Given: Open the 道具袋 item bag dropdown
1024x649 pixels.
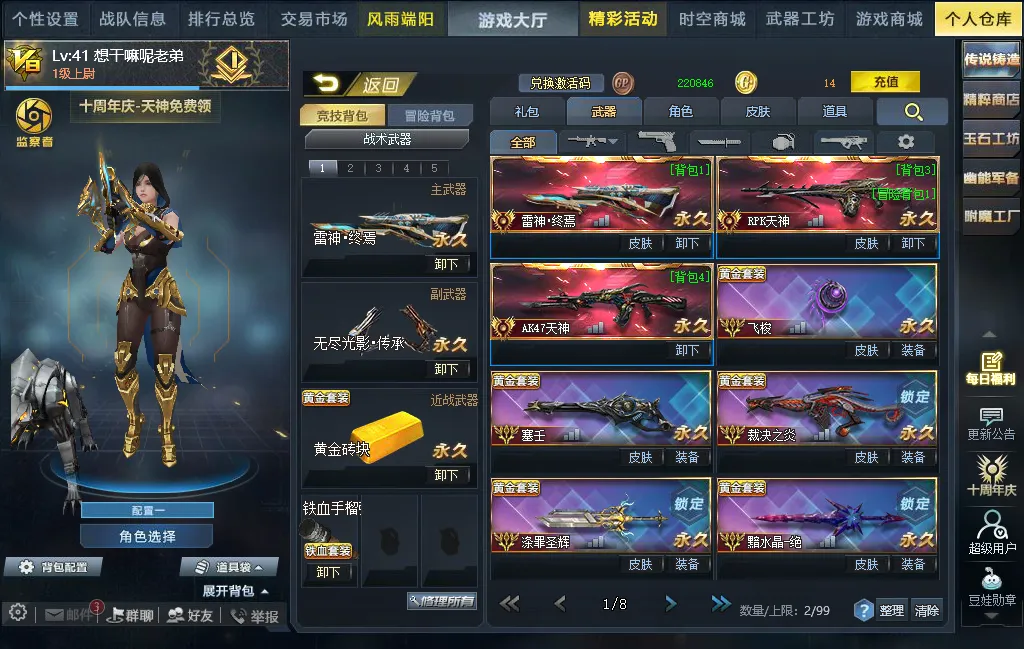Looking at the screenshot, I should tap(229, 567).
